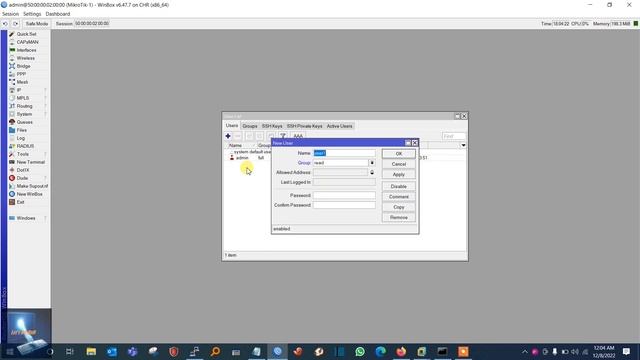The image size is (640, 360).
Task: Show hidden tray icons chevron
Action: coord(525,351)
